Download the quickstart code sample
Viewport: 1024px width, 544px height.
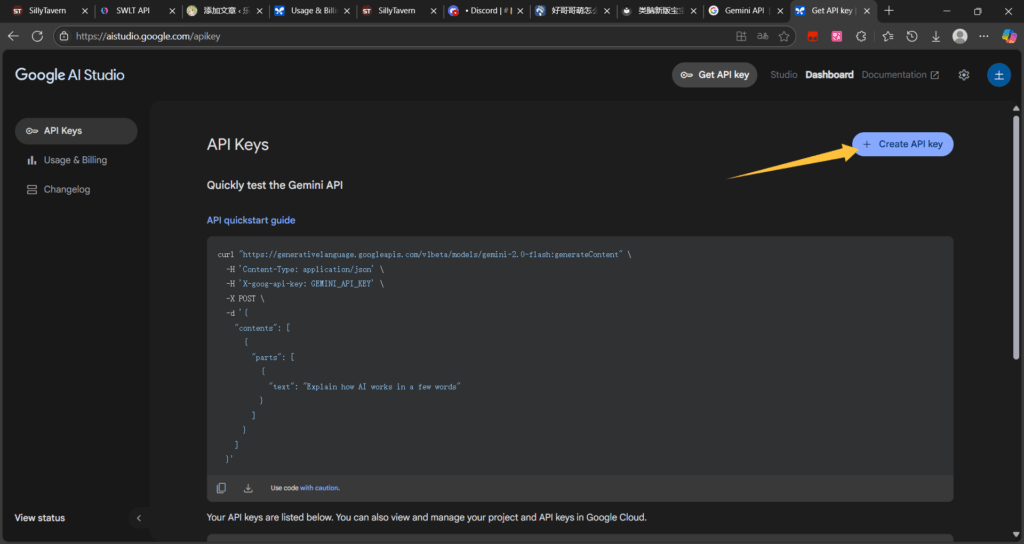[248, 488]
